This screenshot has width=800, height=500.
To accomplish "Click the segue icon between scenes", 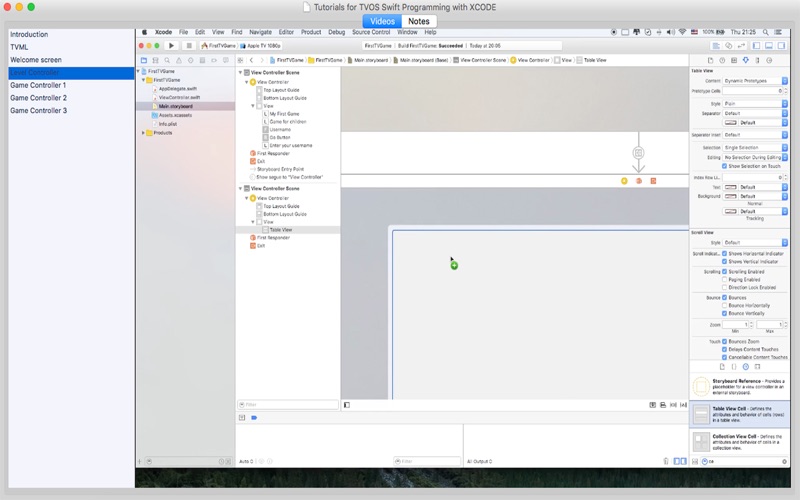I will coord(638,153).
